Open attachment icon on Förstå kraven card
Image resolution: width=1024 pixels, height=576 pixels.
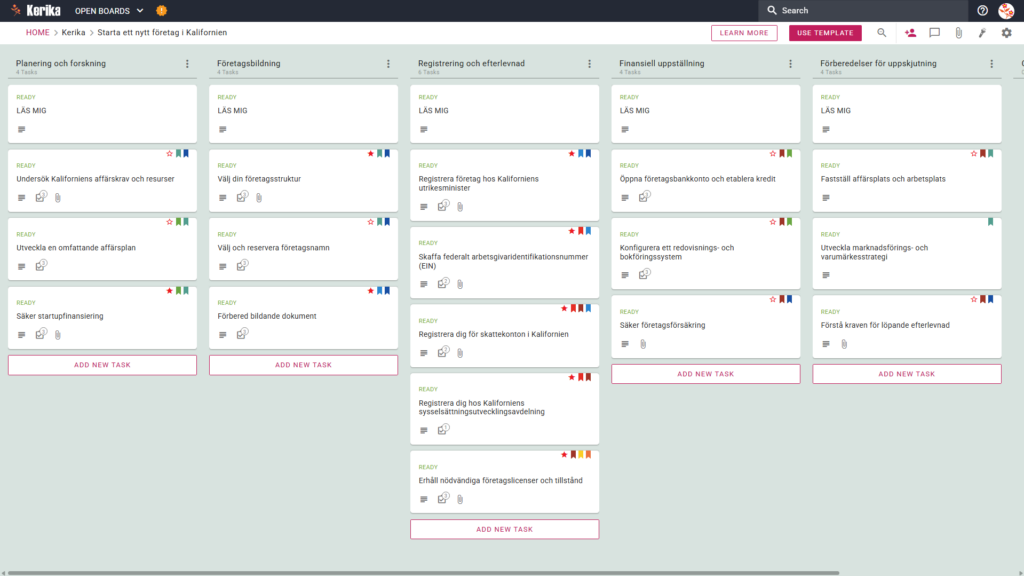pos(844,344)
